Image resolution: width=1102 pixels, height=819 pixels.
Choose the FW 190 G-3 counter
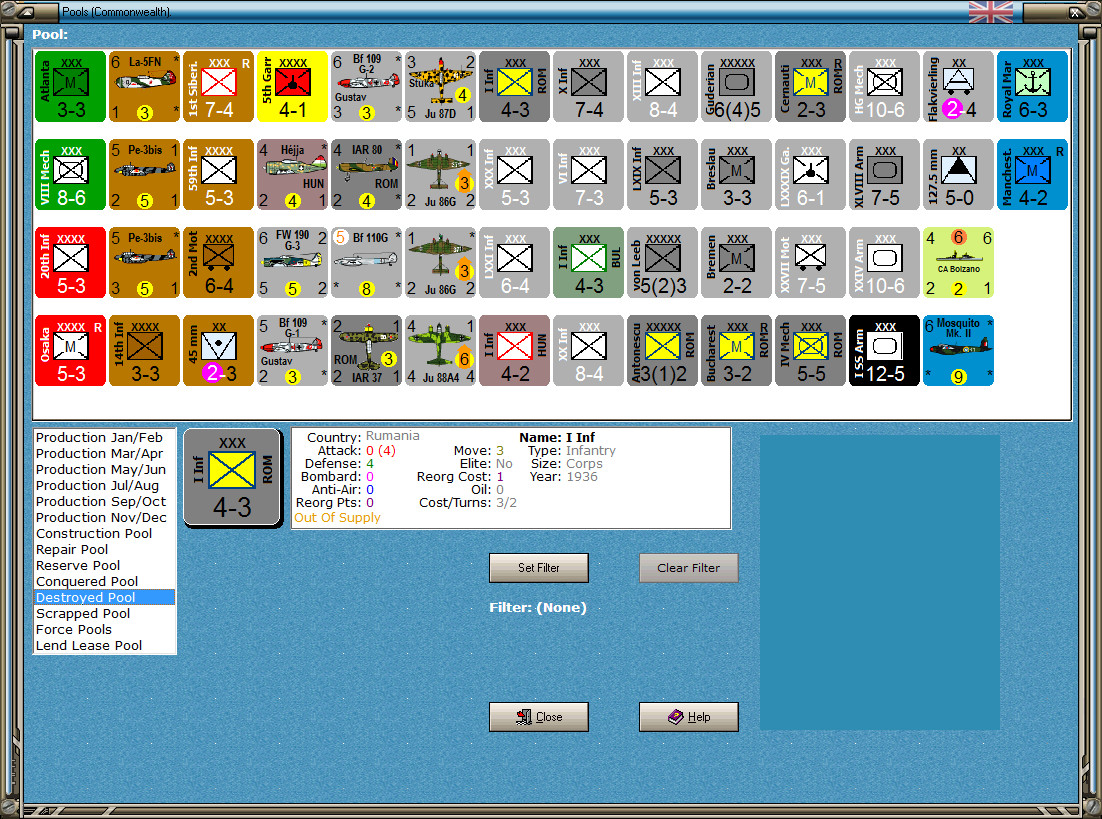coord(292,262)
